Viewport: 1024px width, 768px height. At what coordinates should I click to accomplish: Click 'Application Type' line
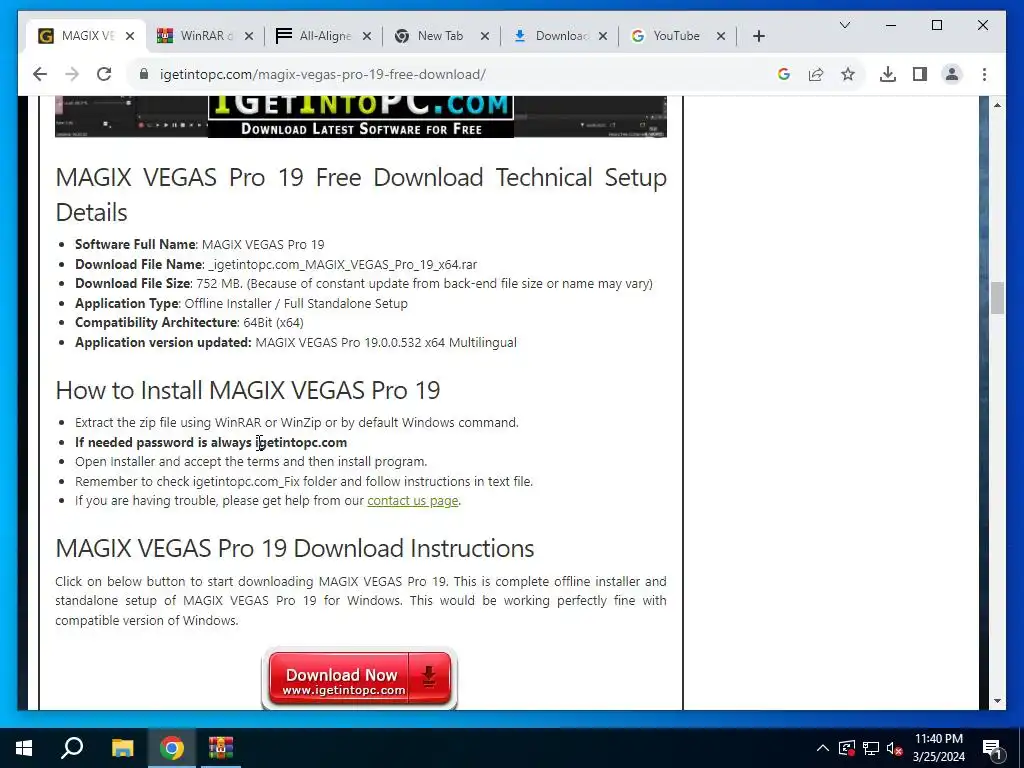(242, 304)
